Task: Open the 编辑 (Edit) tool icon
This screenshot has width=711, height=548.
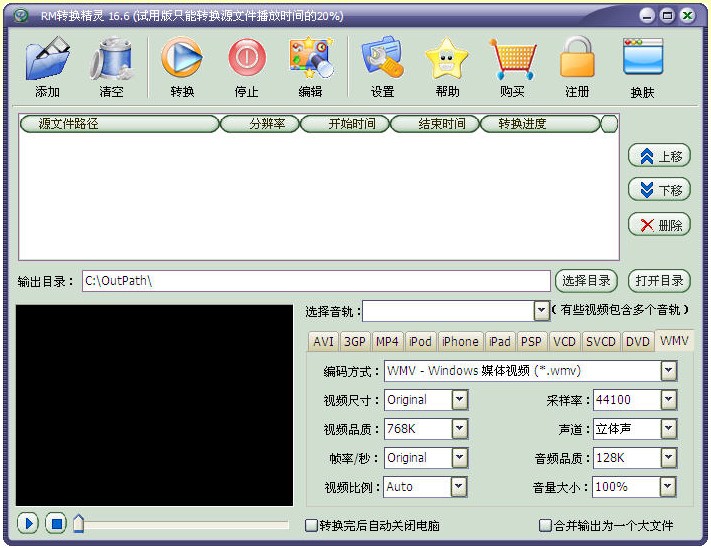Action: (x=311, y=58)
